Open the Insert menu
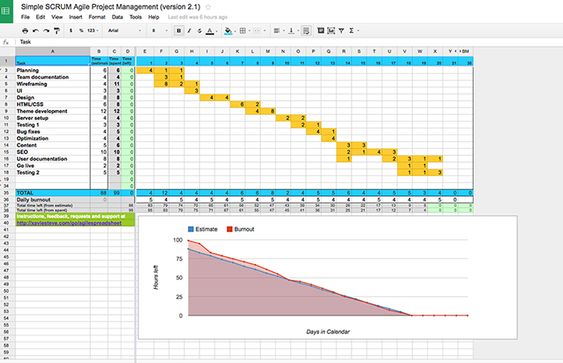The image size is (563, 363). 75,17
